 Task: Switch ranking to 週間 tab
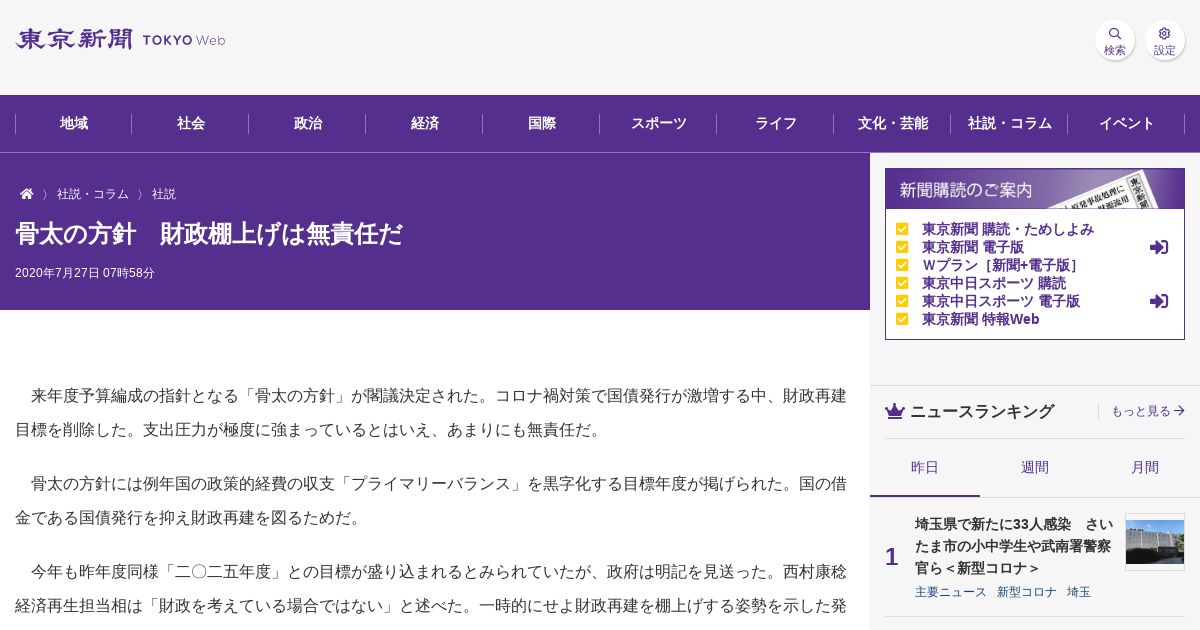1035,467
